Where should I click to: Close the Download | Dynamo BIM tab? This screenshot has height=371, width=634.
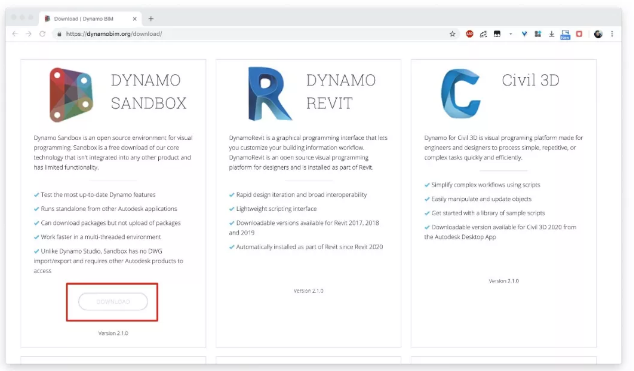coord(135,19)
